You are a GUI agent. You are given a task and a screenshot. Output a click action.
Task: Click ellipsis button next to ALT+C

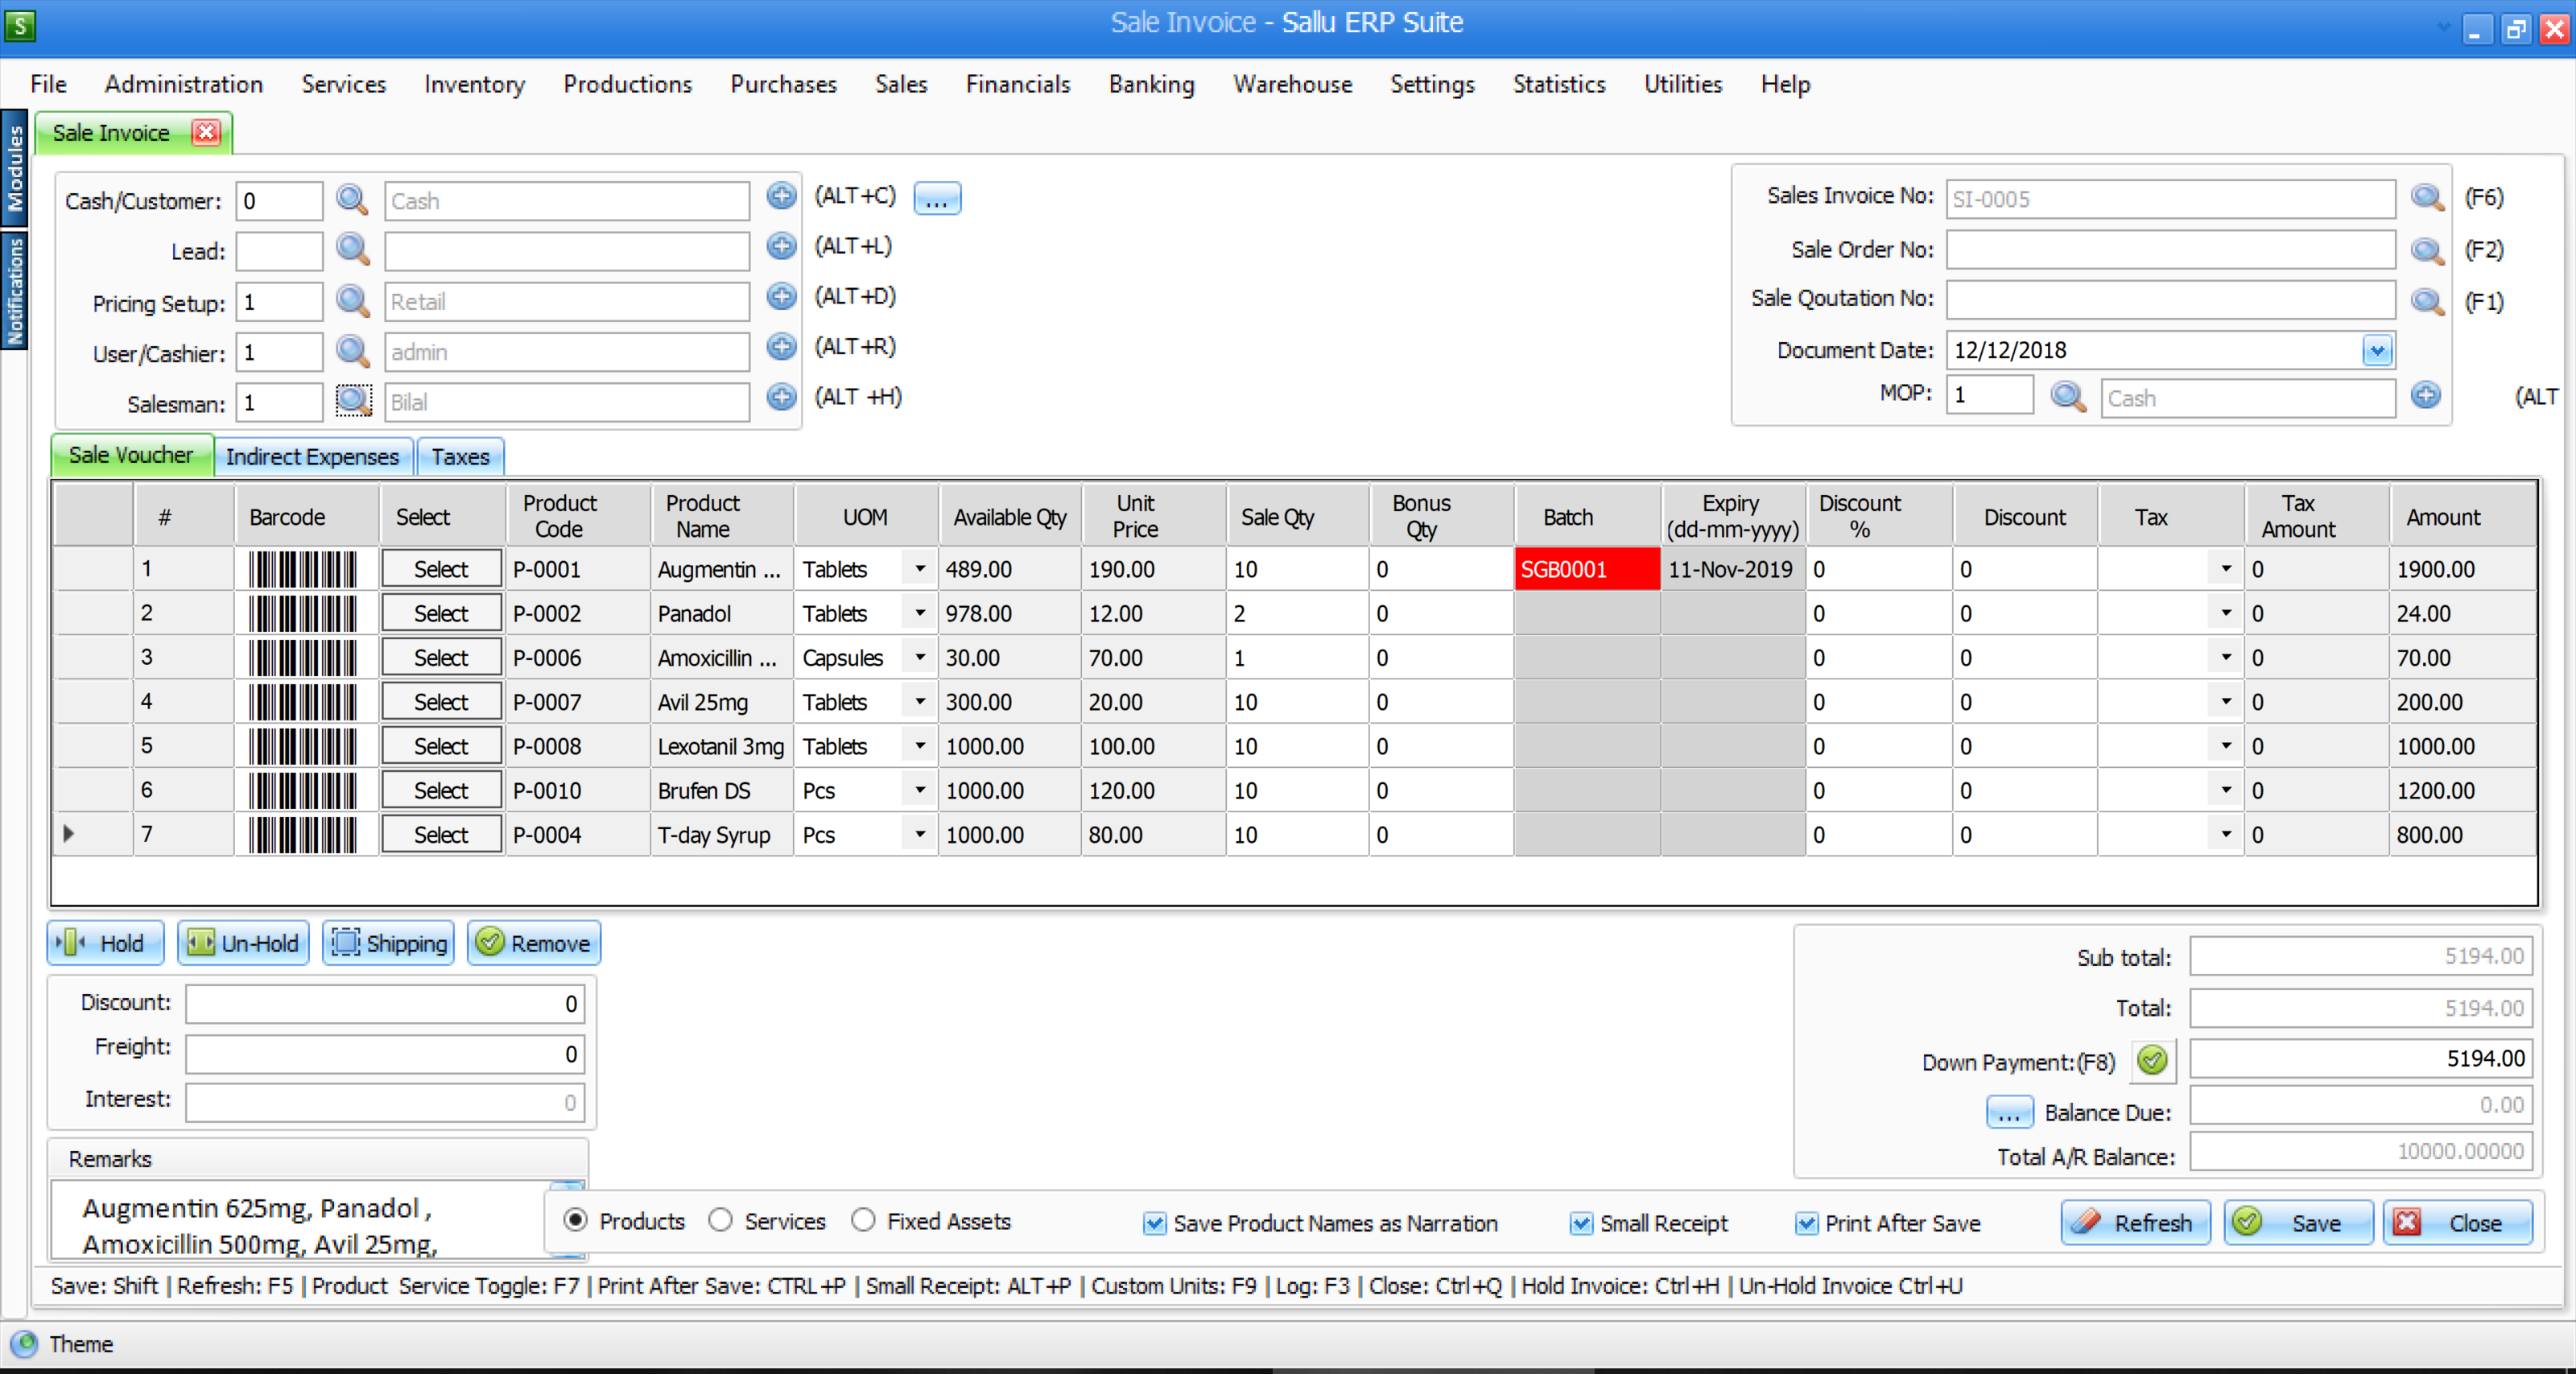click(937, 198)
